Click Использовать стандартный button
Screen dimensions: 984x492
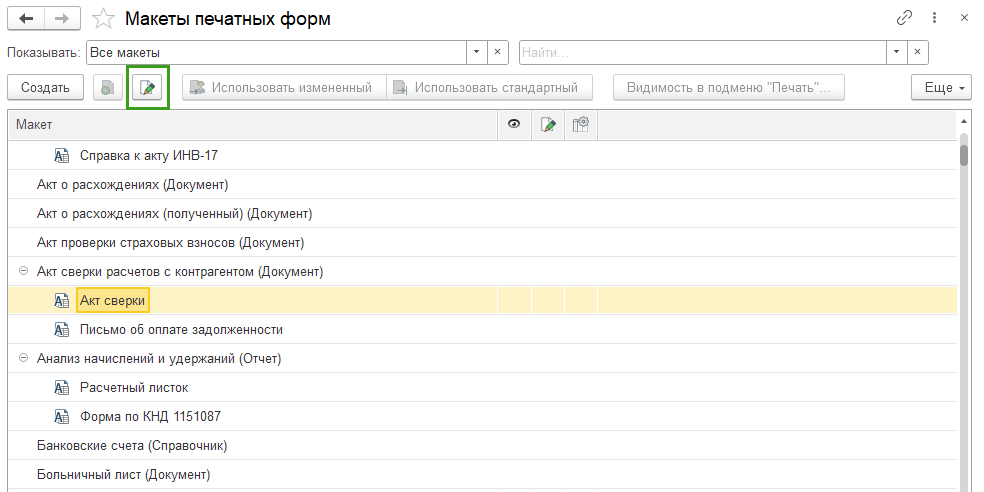(x=489, y=88)
